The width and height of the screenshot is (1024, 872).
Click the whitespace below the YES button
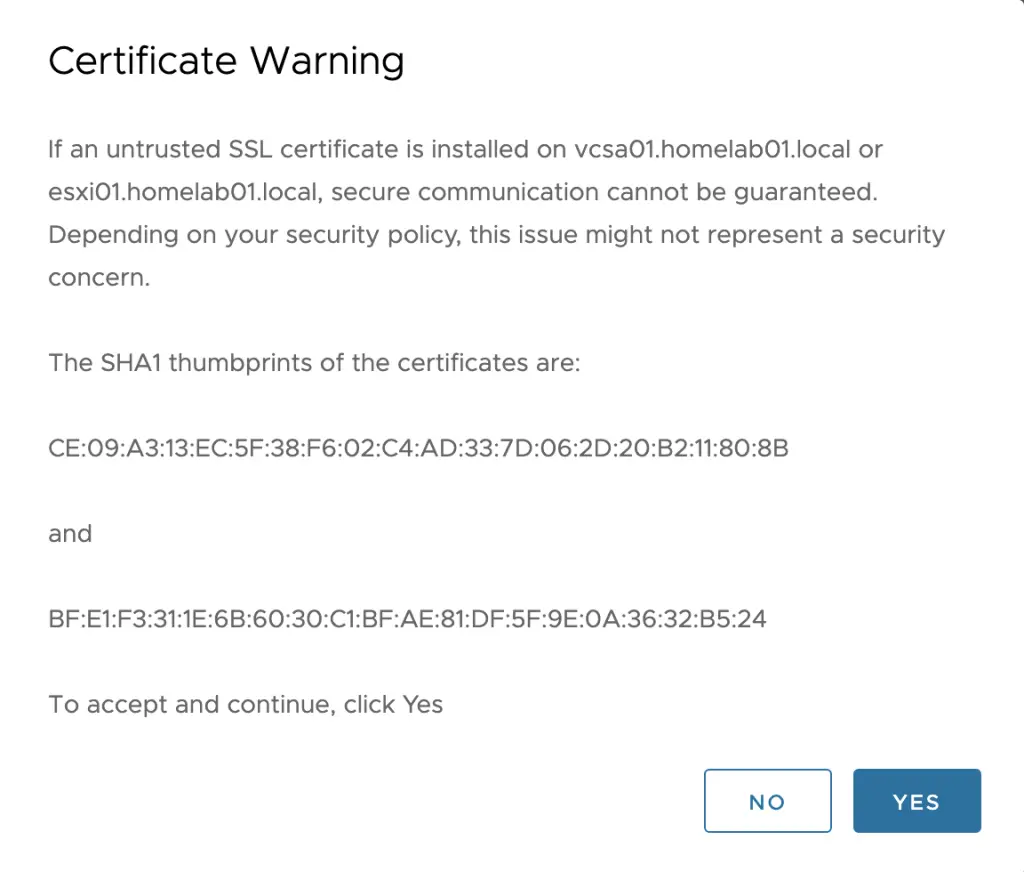click(915, 855)
